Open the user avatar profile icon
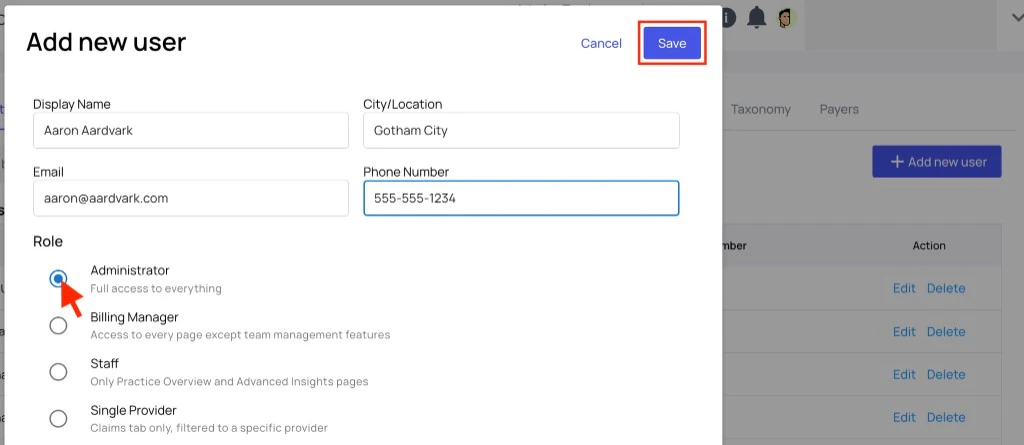The width and height of the screenshot is (1024, 445). 786,18
